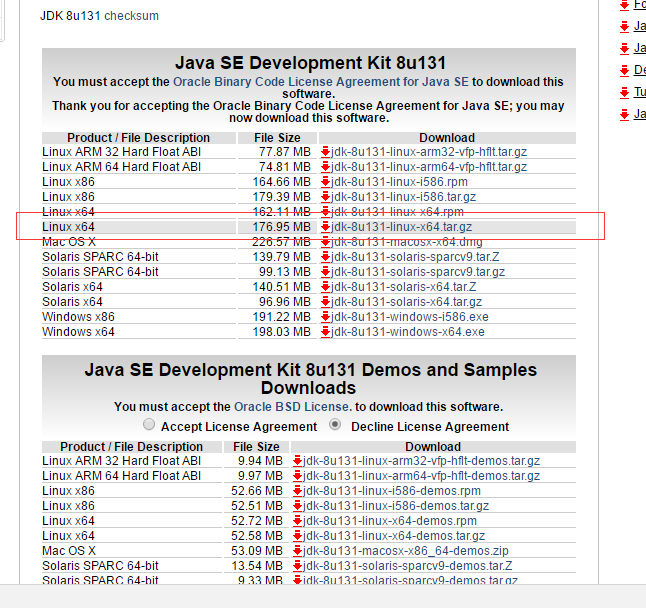Download jdk-8u131-windows-x64.exe file link
Viewport: 646px width, 608px height.
[x=407, y=332]
